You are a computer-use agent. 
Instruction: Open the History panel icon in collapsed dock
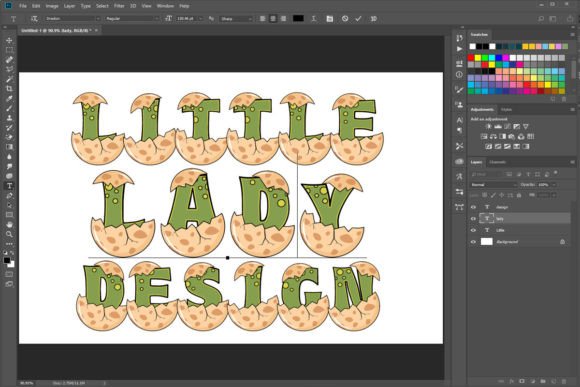click(x=459, y=38)
